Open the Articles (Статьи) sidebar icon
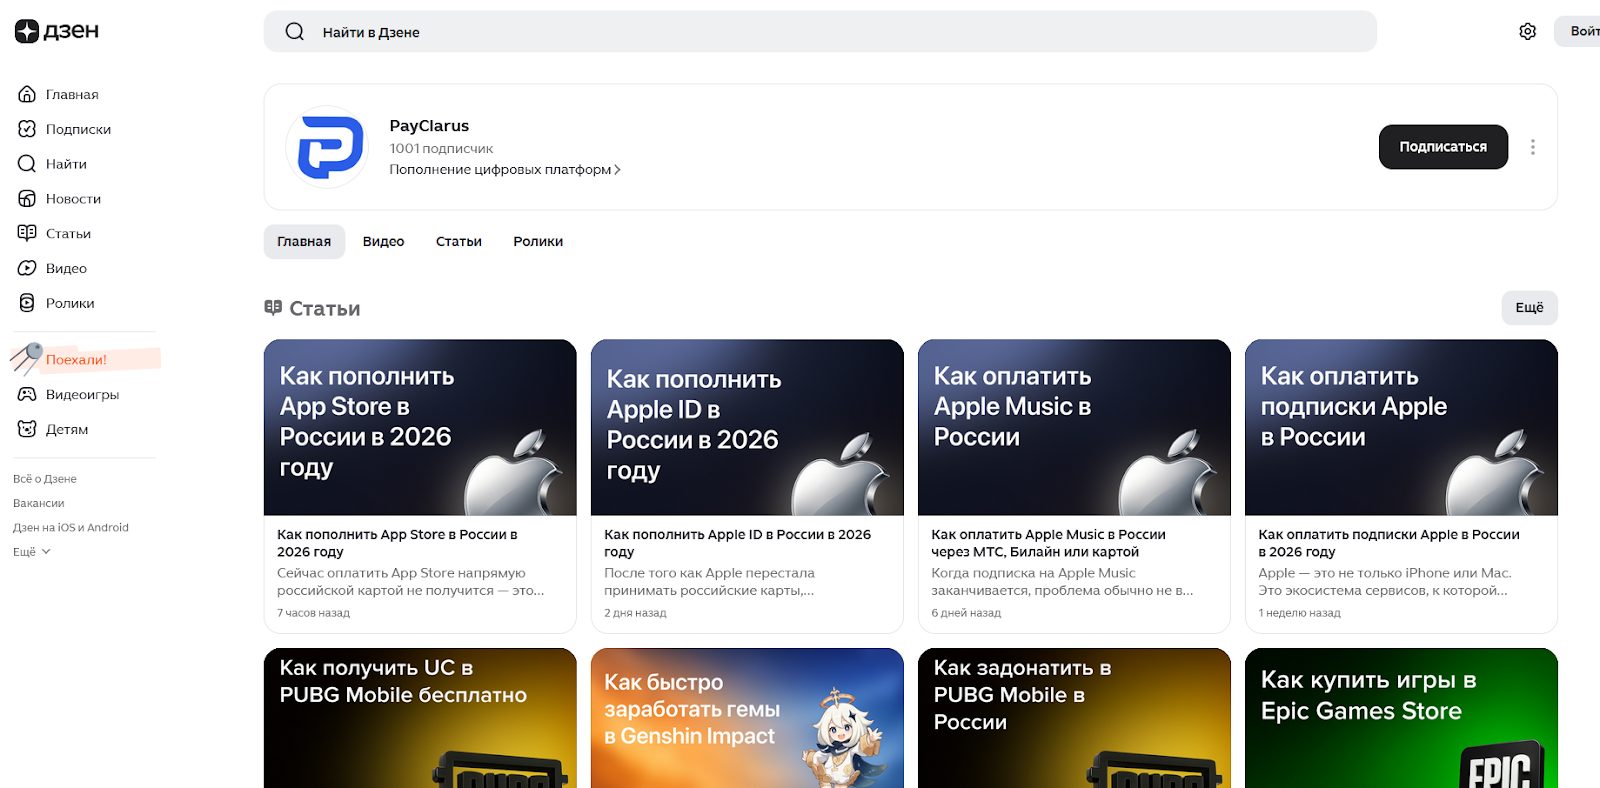 pos(27,233)
